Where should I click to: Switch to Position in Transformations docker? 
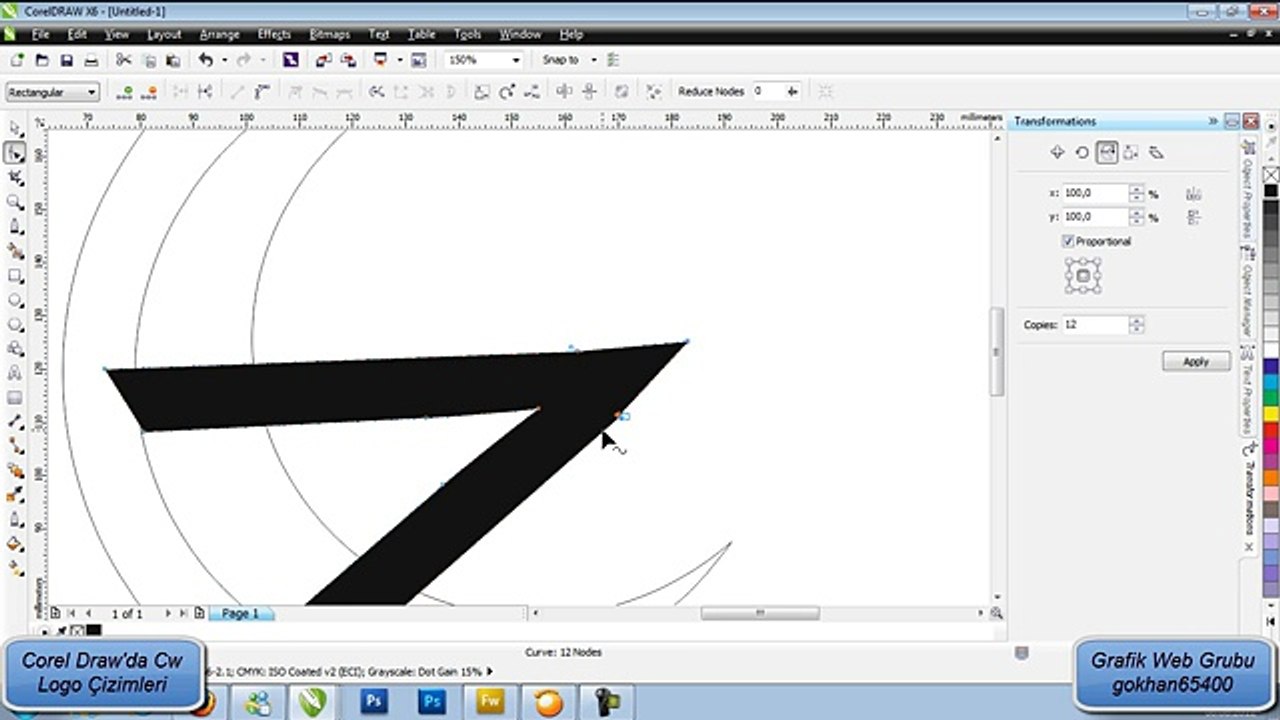click(1057, 153)
